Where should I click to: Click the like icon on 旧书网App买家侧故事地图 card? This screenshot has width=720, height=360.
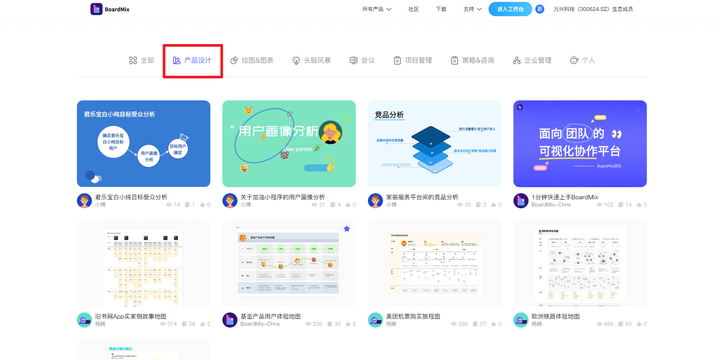tap(203, 324)
